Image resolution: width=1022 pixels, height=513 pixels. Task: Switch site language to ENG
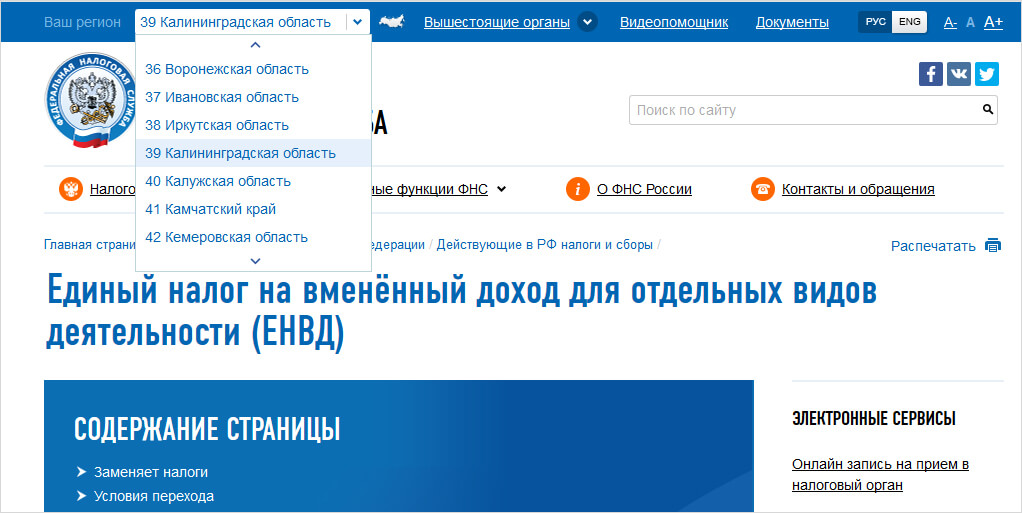(x=909, y=22)
